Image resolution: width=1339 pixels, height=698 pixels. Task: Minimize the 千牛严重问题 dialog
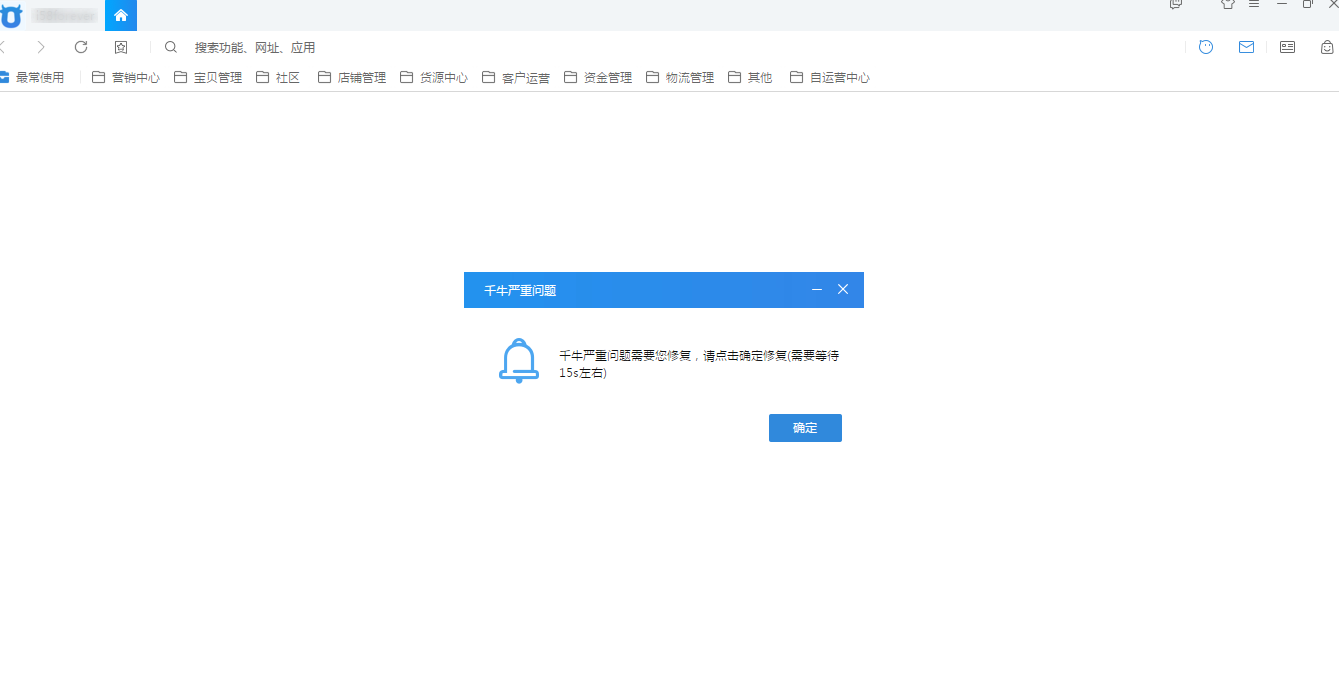pyautogui.click(x=817, y=289)
